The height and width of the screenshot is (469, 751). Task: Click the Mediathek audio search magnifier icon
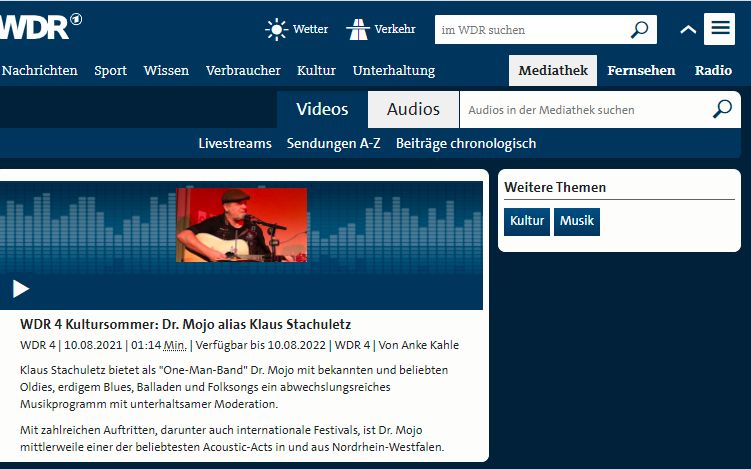(722, 109)
